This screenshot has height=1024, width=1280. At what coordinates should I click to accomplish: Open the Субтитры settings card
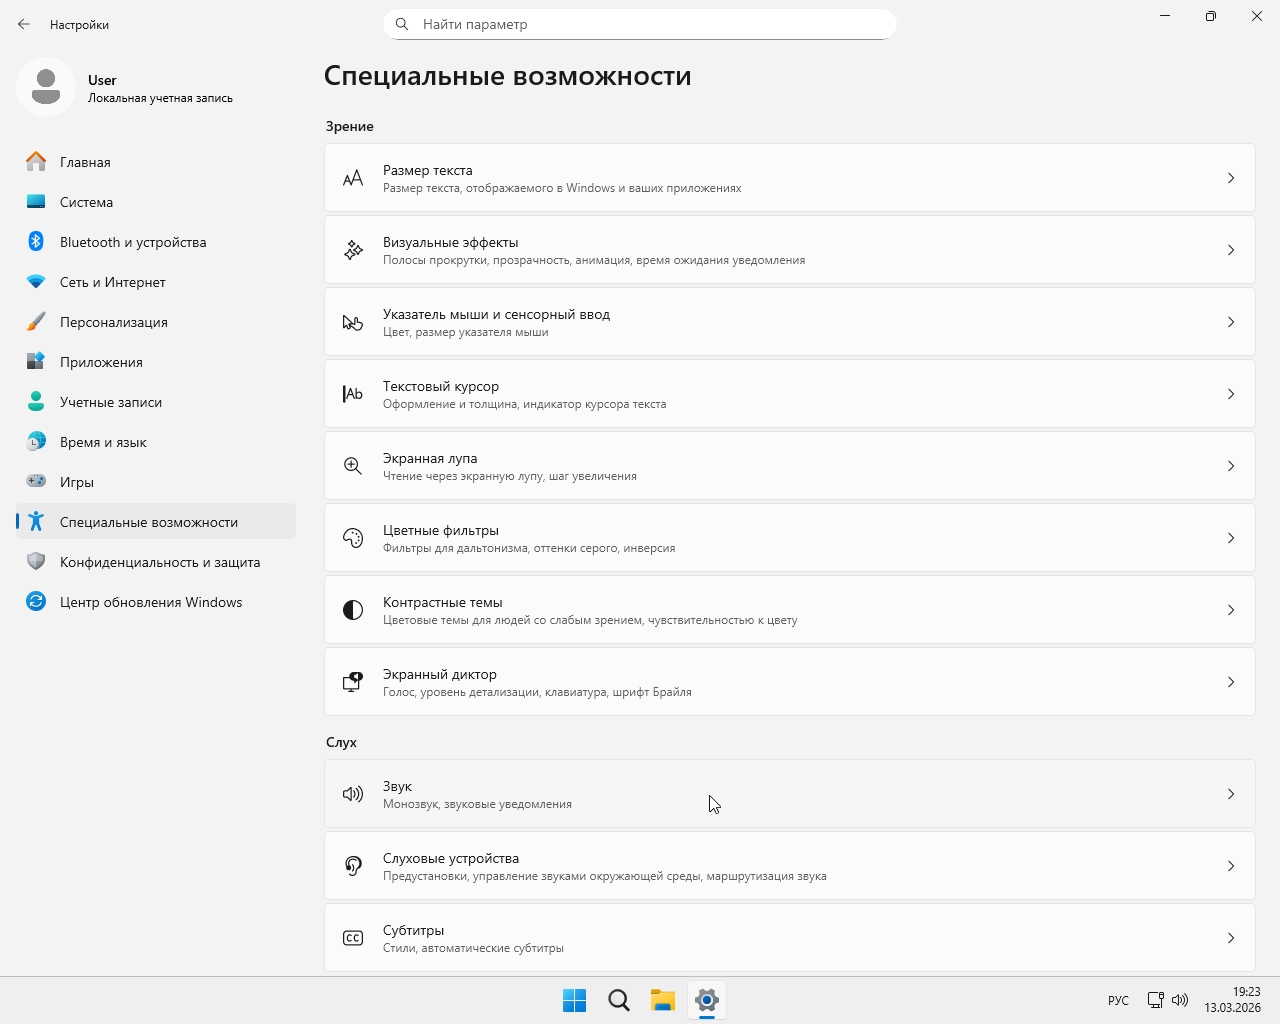(x=790, y=938)
